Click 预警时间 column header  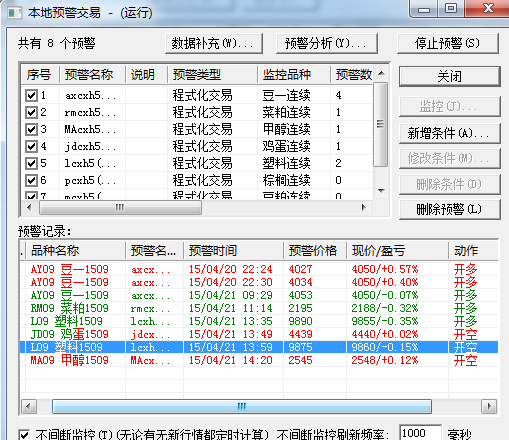[x=233, y=250]
